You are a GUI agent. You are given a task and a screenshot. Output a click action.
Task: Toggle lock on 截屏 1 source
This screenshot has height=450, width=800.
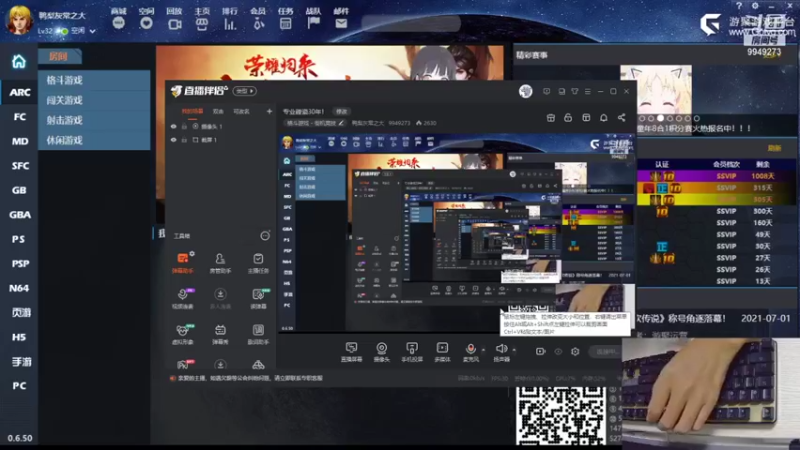point(184,140)
